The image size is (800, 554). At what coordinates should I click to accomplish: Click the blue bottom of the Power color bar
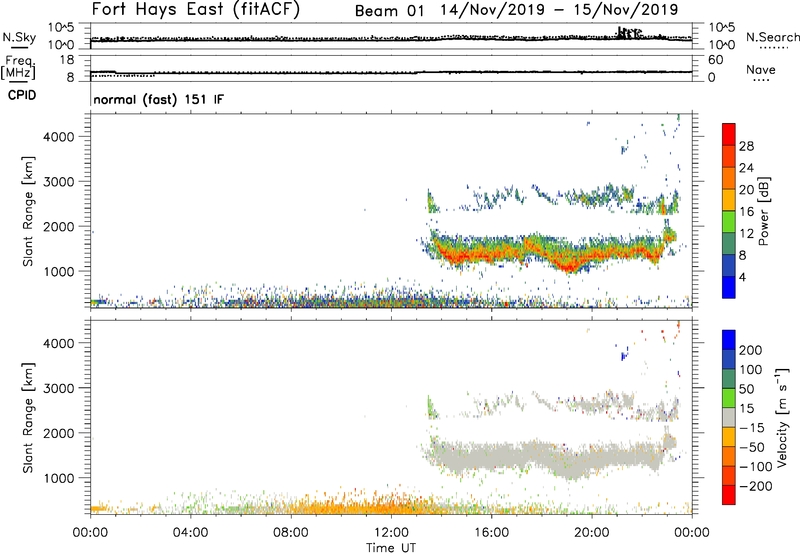click(x=729, y=287)
